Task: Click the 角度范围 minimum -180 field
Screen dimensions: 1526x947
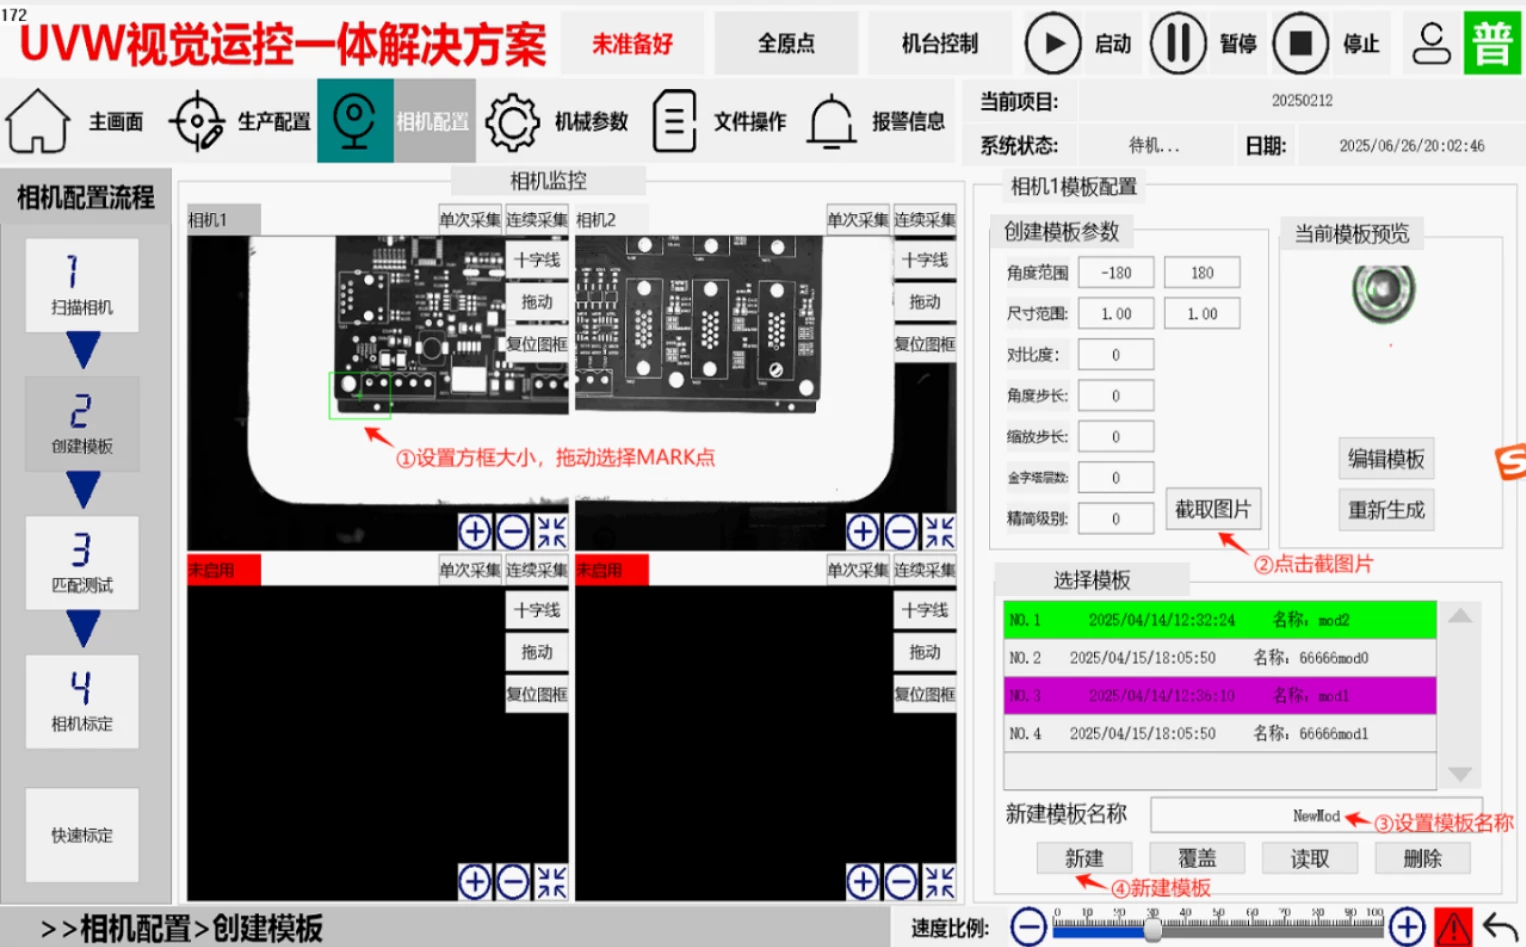Action: pyautogui.click(x=1116, y=272)
